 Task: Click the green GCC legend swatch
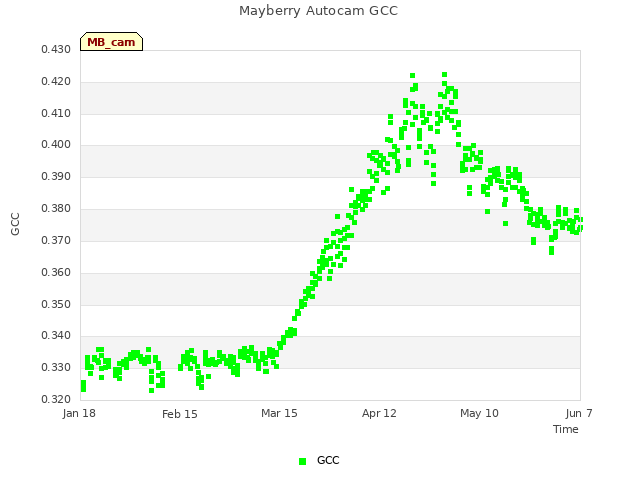(302, 461)
